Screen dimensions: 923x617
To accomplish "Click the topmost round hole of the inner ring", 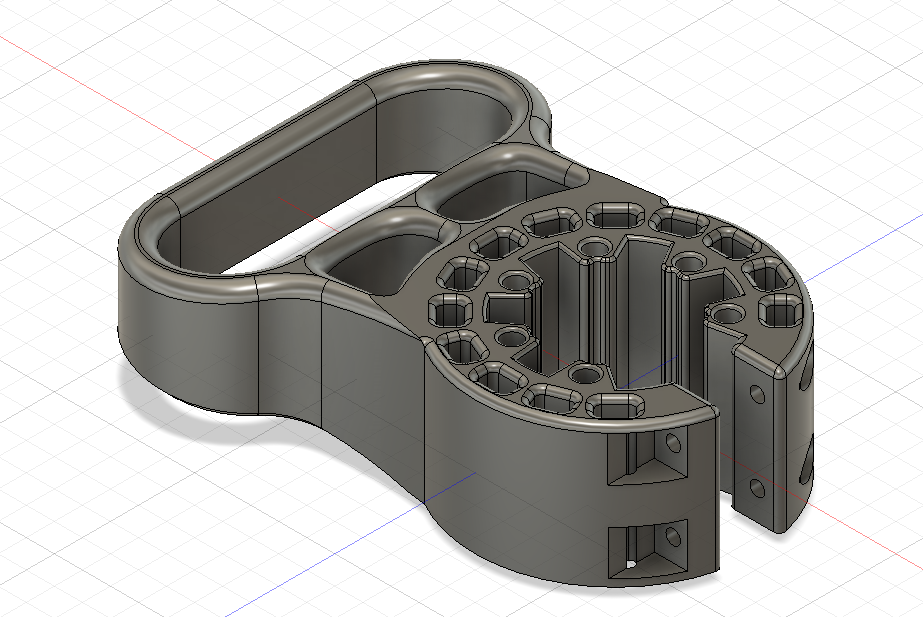I will [594, 247].
